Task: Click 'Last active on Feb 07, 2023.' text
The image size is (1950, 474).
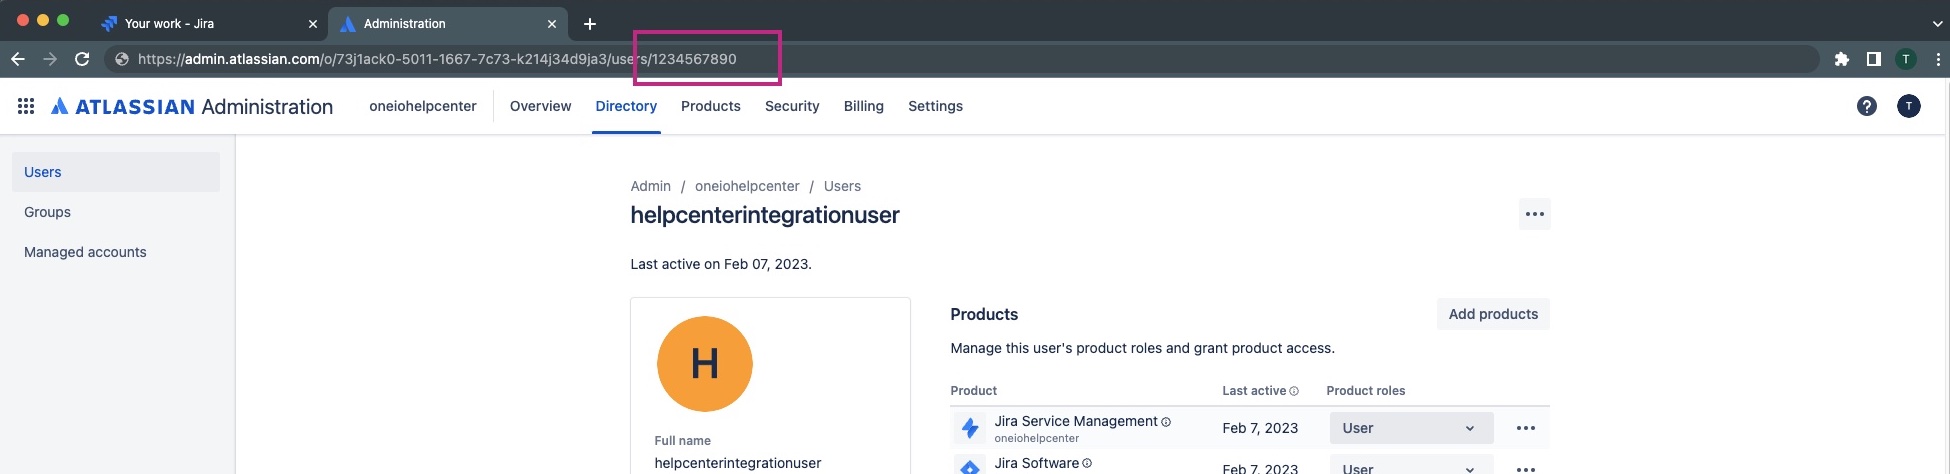Action: (x=721, y=264)
